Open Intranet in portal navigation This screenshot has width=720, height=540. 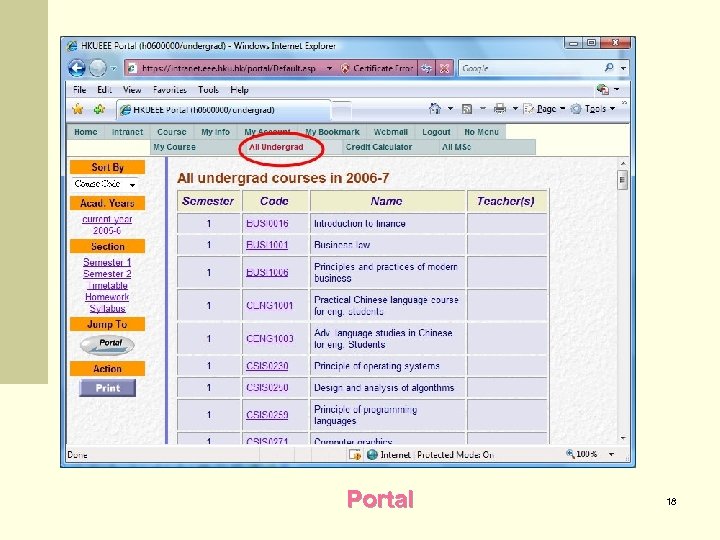pyautogui.click(x=127, y=132)
